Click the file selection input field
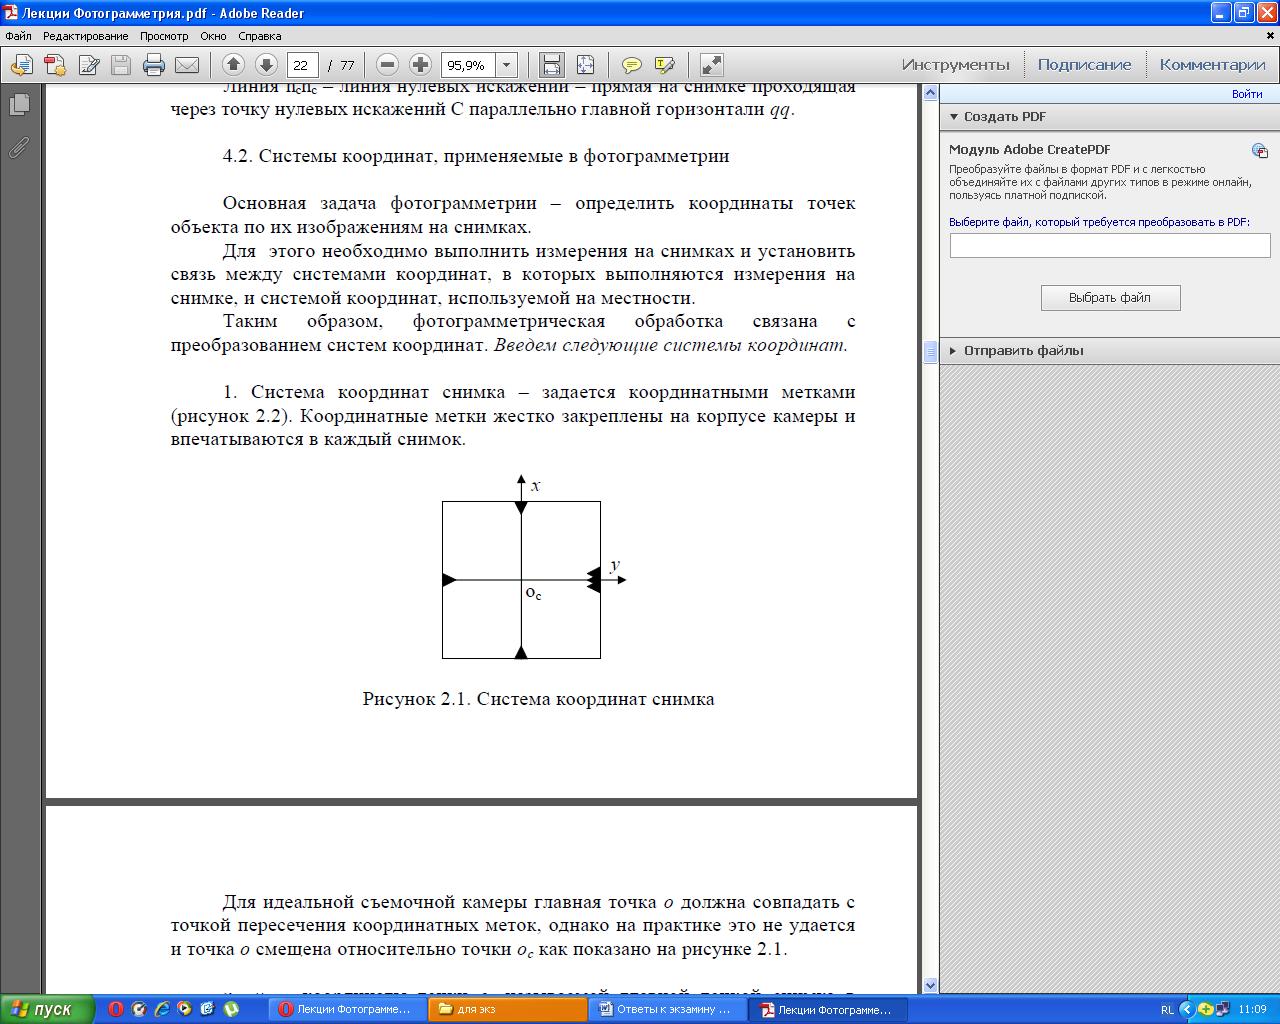The width and height of the screenshot is (1280, 1024). [x=1110, y=245]
